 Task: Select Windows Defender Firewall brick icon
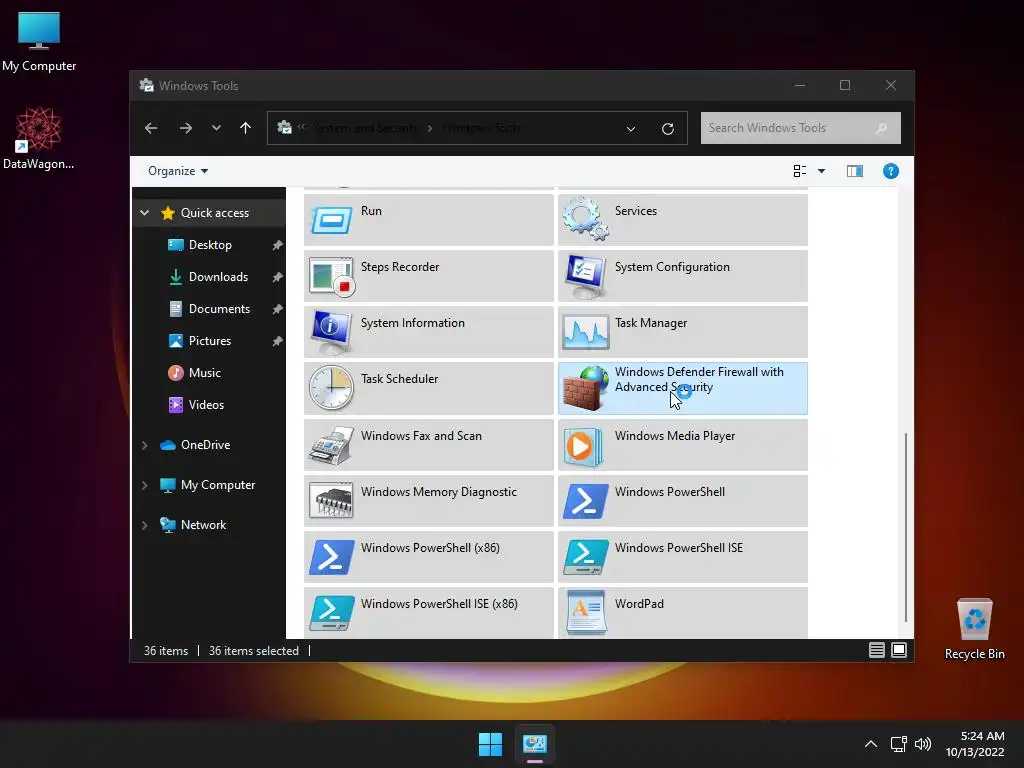pos(585,389)
